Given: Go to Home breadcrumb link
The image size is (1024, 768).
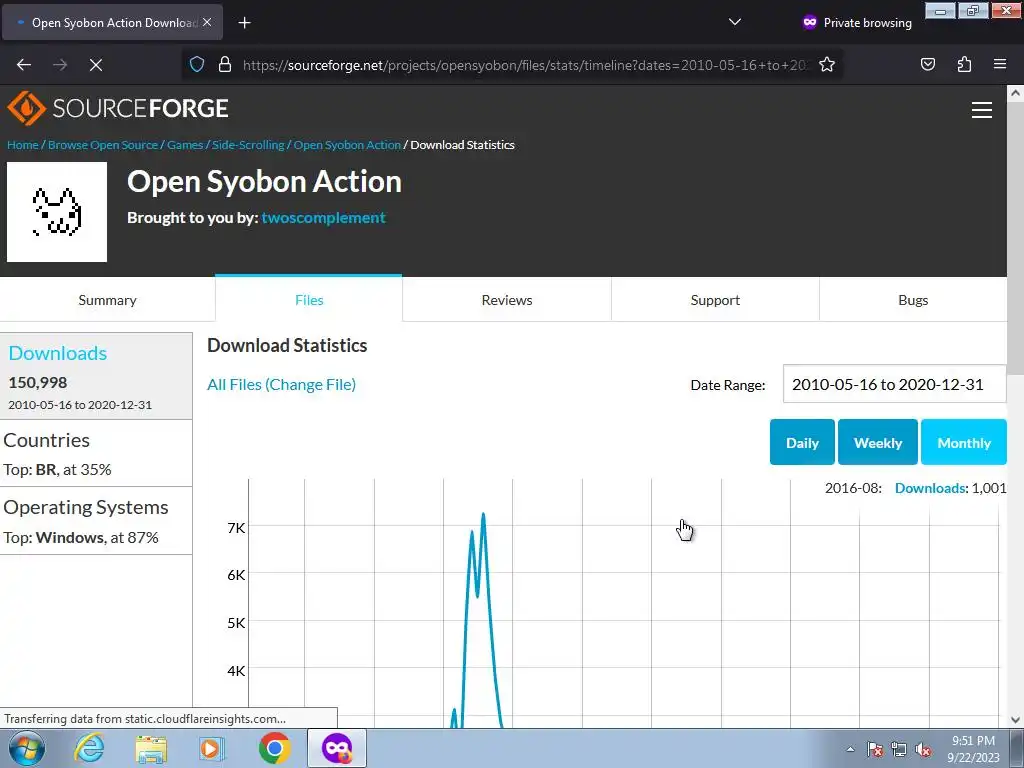Looking at the screenshot, I should tap(23, 145).
